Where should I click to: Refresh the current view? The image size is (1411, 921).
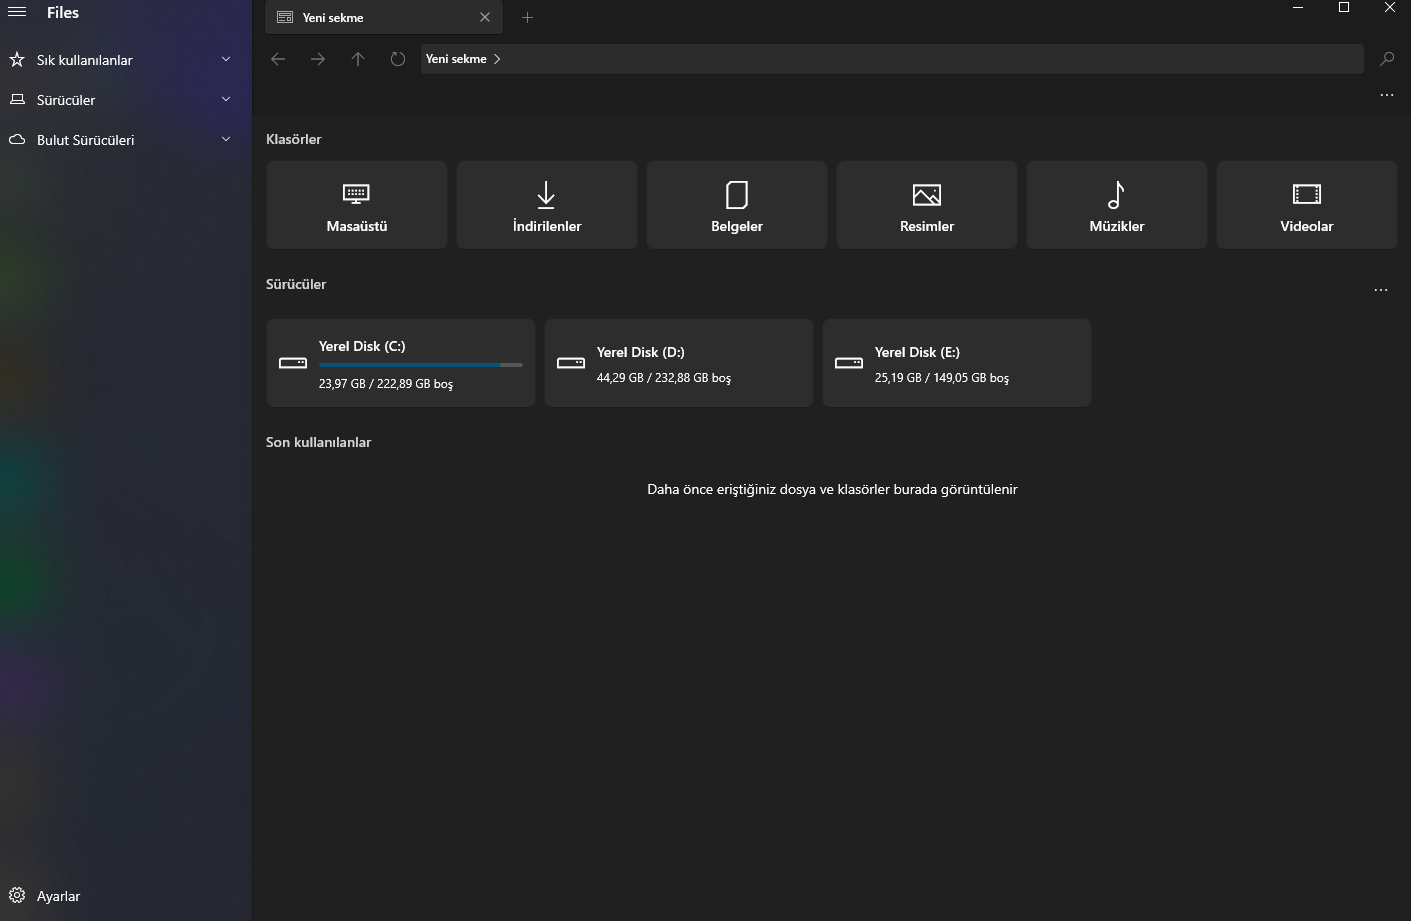click(x=398, y=59)
